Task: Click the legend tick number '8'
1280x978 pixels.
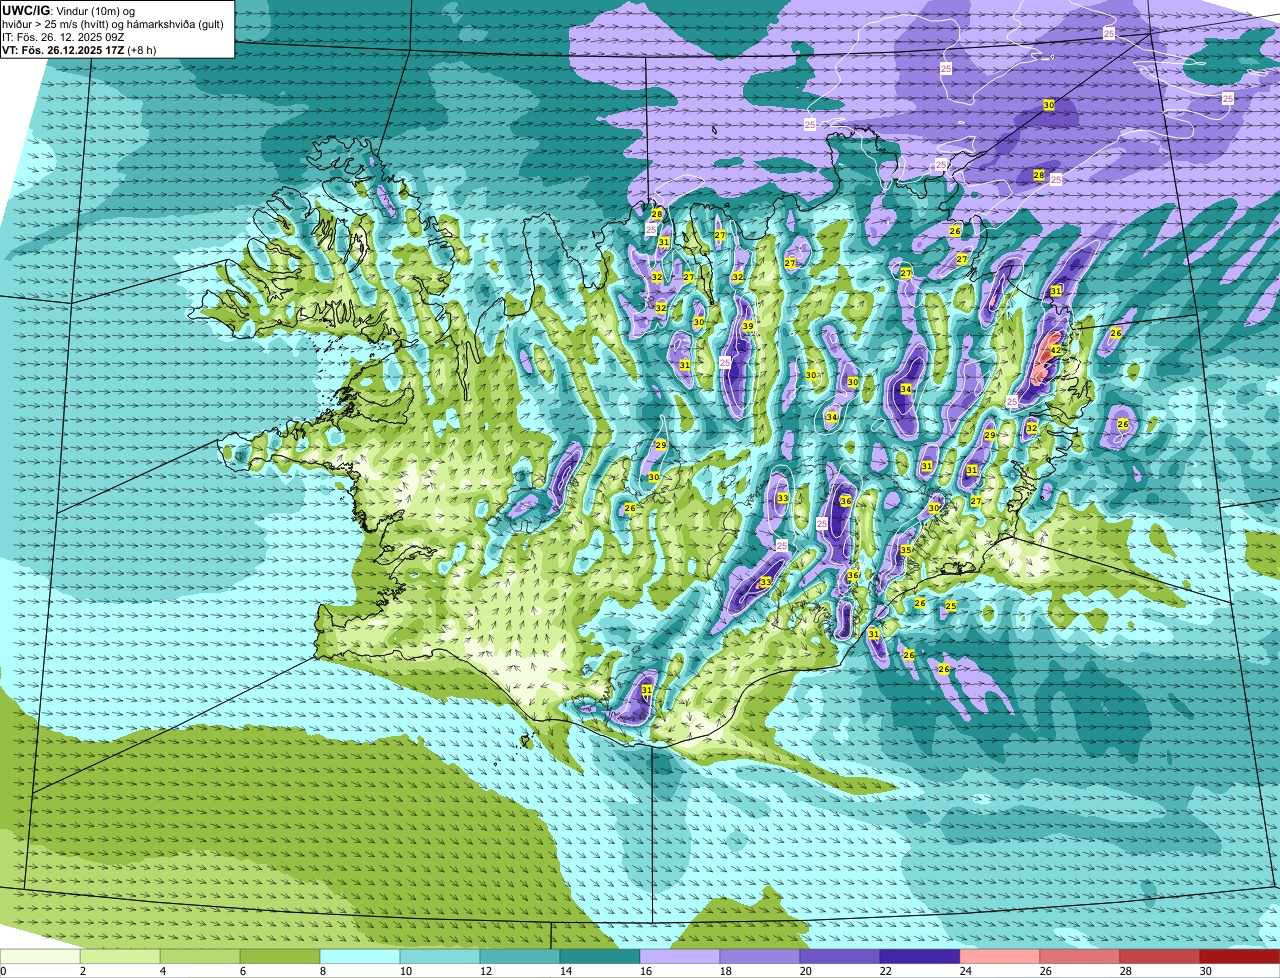Action: pos(323,971)
